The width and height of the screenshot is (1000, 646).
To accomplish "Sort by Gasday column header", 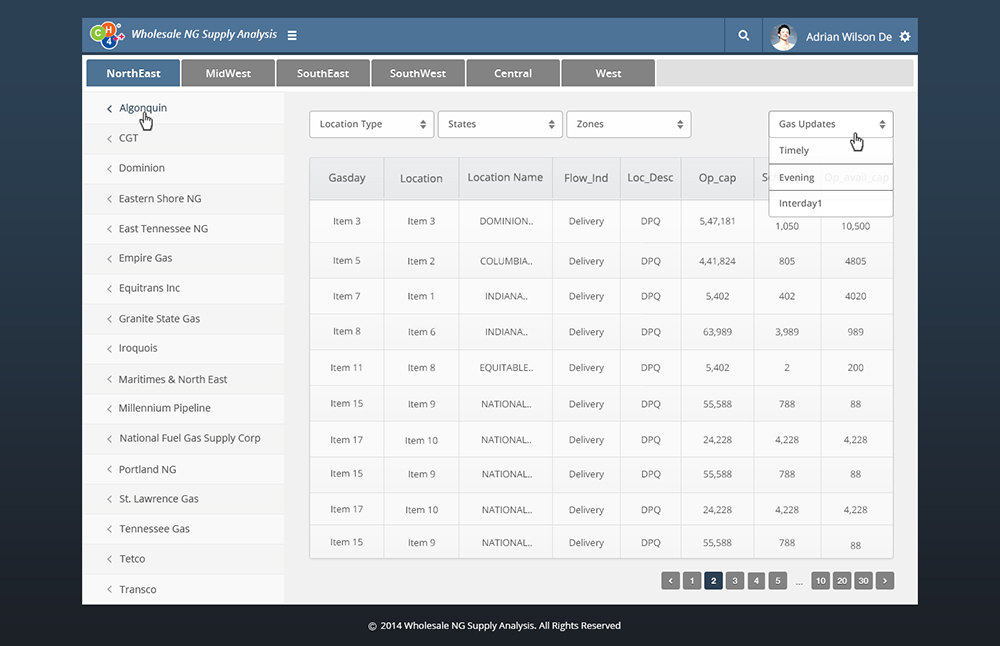I will 346,178.
